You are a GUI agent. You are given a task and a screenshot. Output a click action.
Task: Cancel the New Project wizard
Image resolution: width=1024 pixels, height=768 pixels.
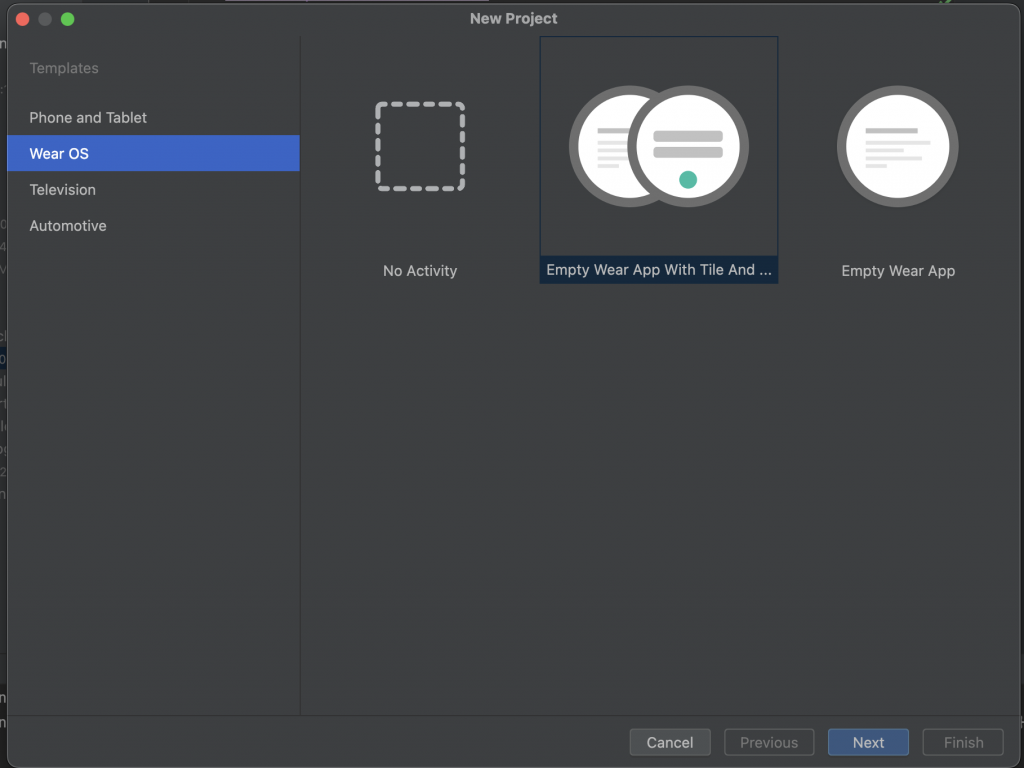pyautogui.click(x=669, y=742)
